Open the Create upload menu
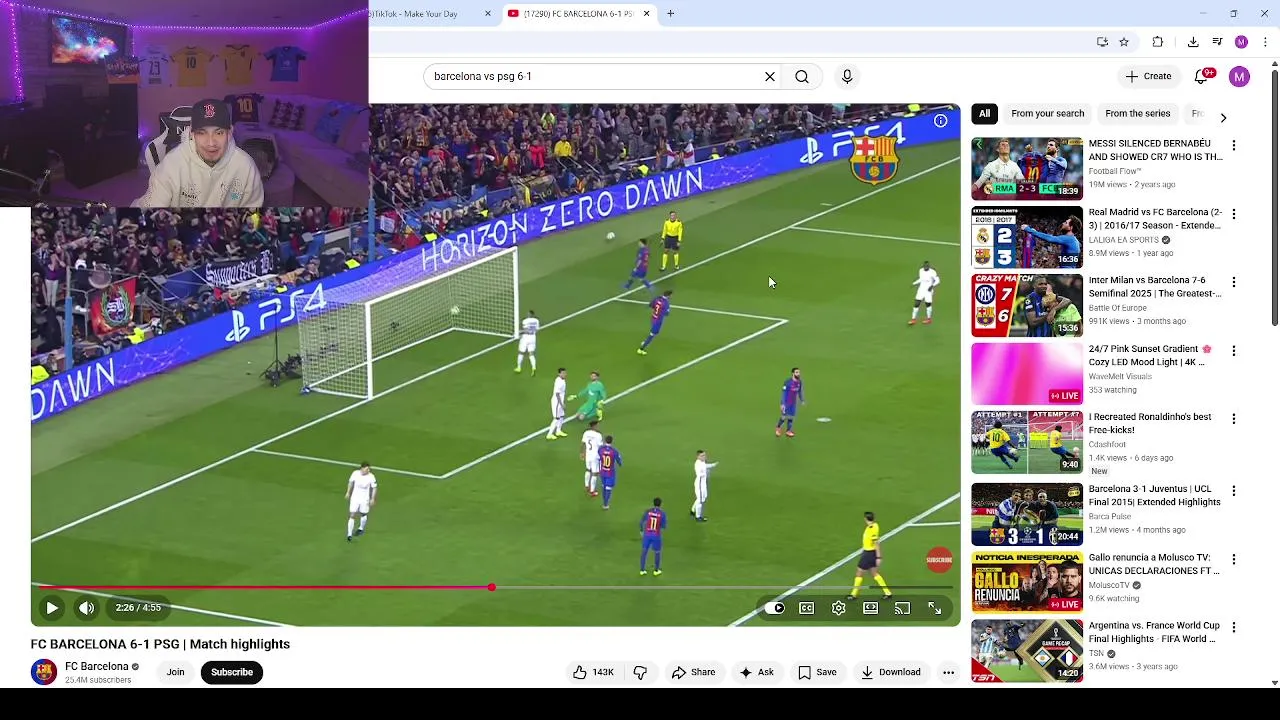This screenshot has height=720, width=1280. tap(1148, 76)
